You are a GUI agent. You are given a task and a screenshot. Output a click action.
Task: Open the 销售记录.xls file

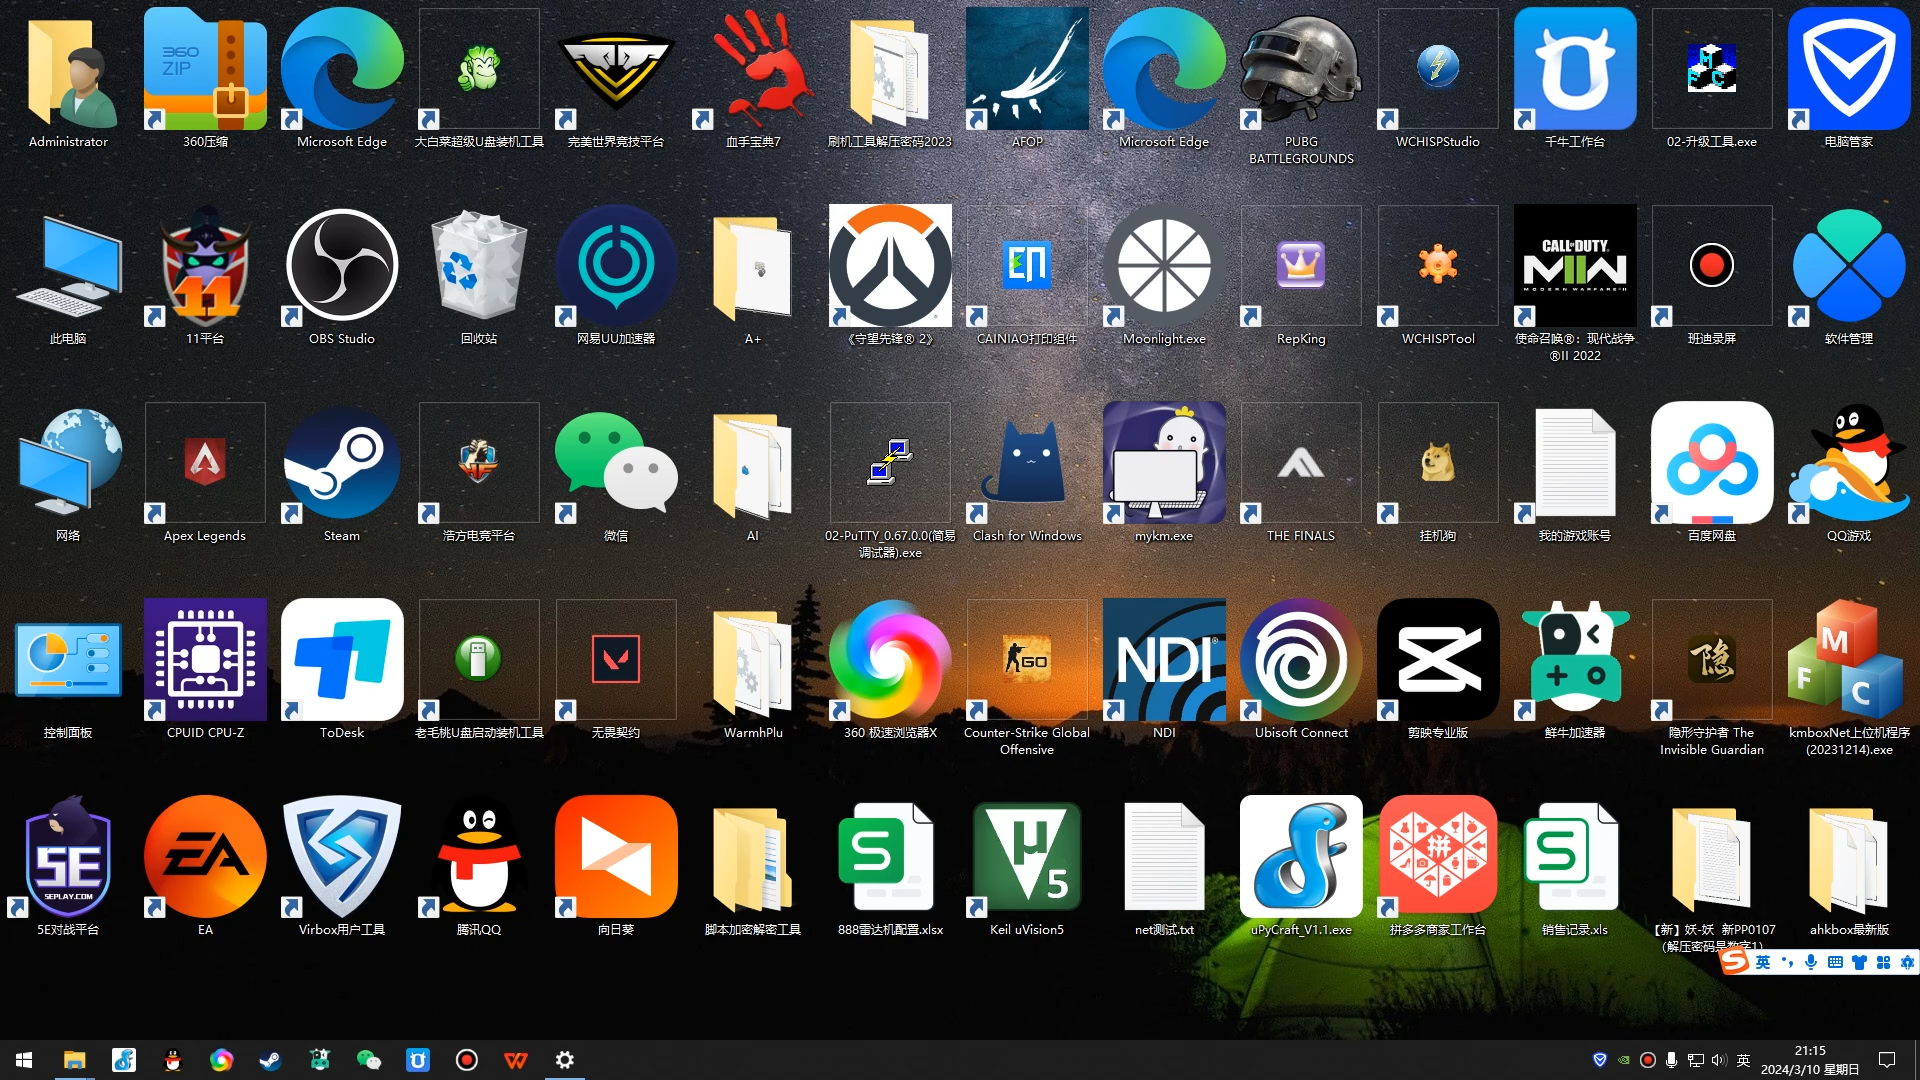(x=1575, y=866)
